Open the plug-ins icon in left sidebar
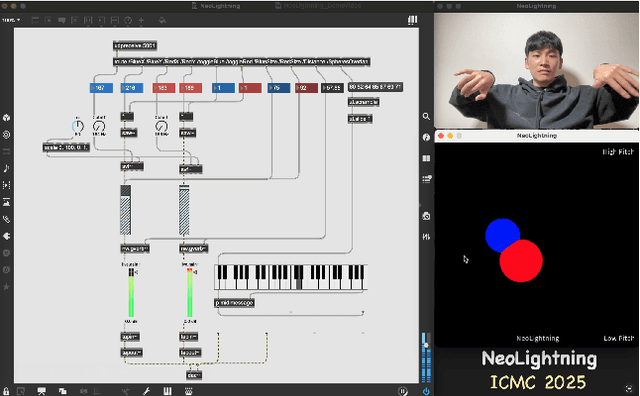The width and height of the screenshot is (640, 396). coord(6,236)
